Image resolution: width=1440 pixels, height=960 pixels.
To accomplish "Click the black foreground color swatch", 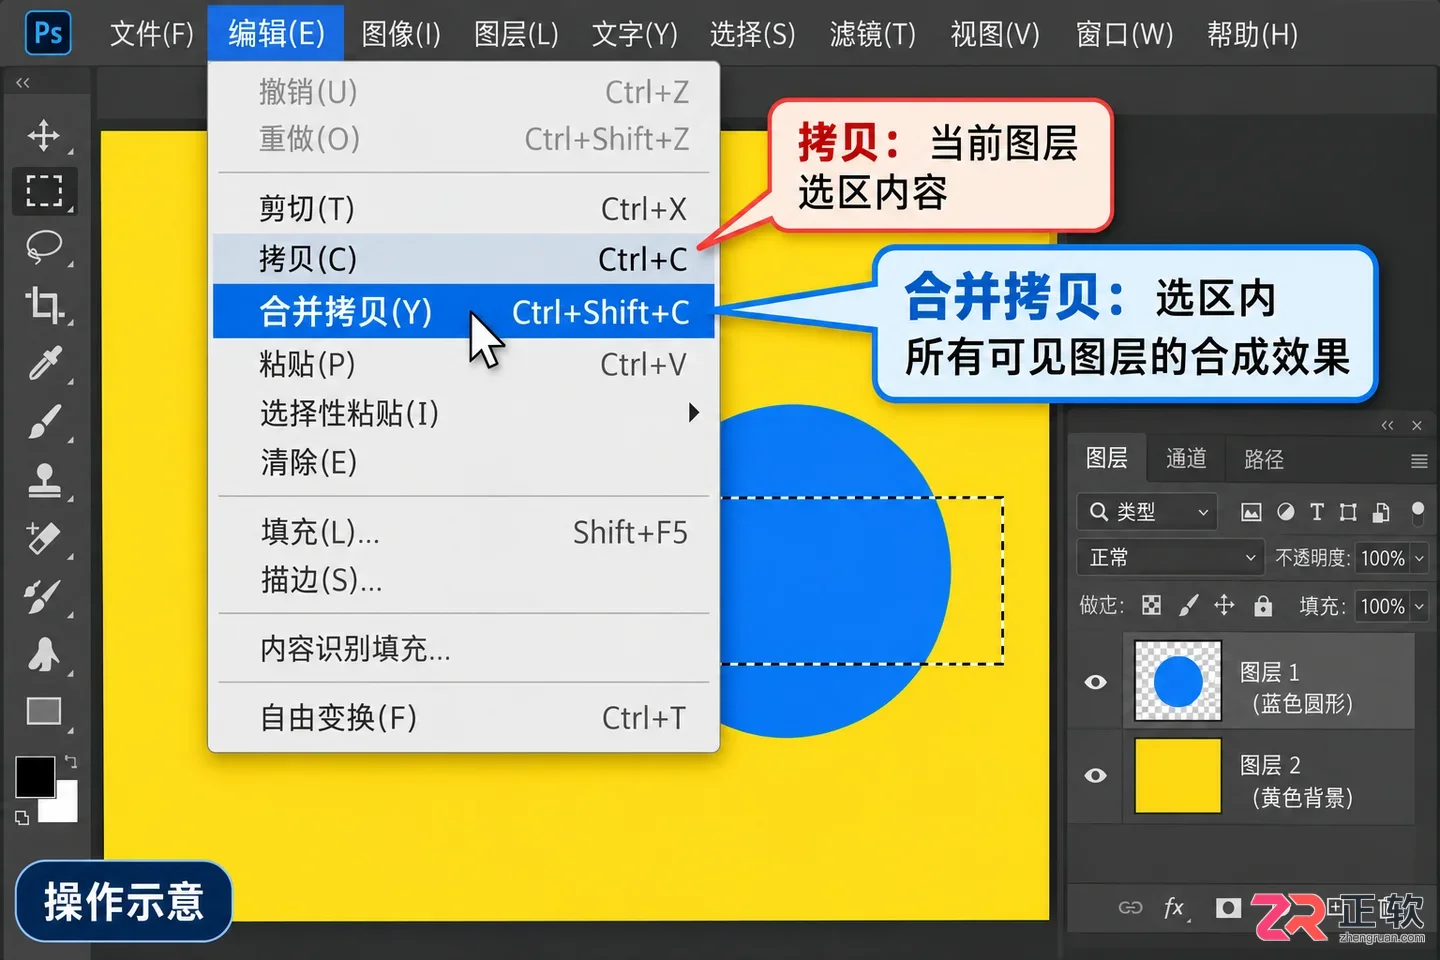I will [x=35, y=776].
